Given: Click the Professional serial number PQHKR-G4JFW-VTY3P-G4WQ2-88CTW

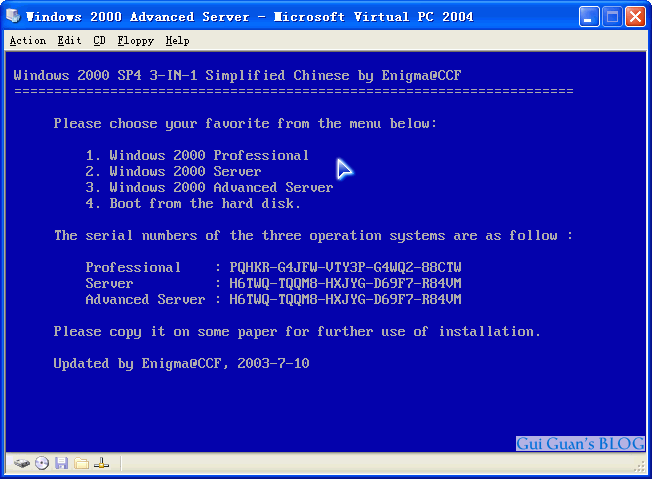Looking at the screenshot, I should click(x=345, y=267).
